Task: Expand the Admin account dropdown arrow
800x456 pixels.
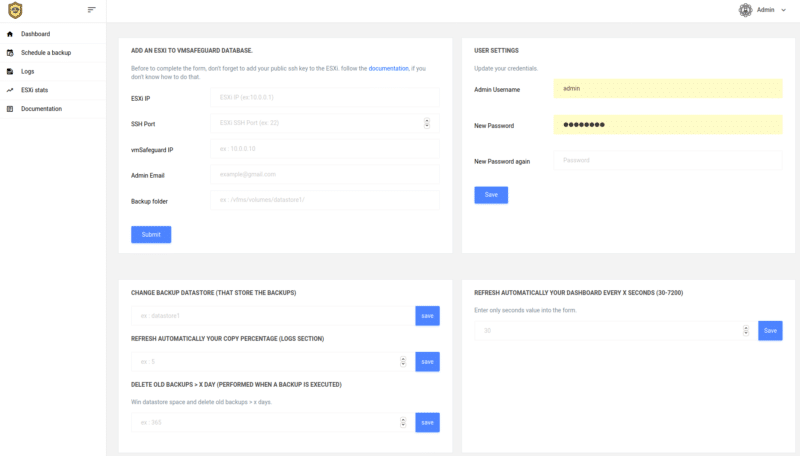Action: point(783,10)
